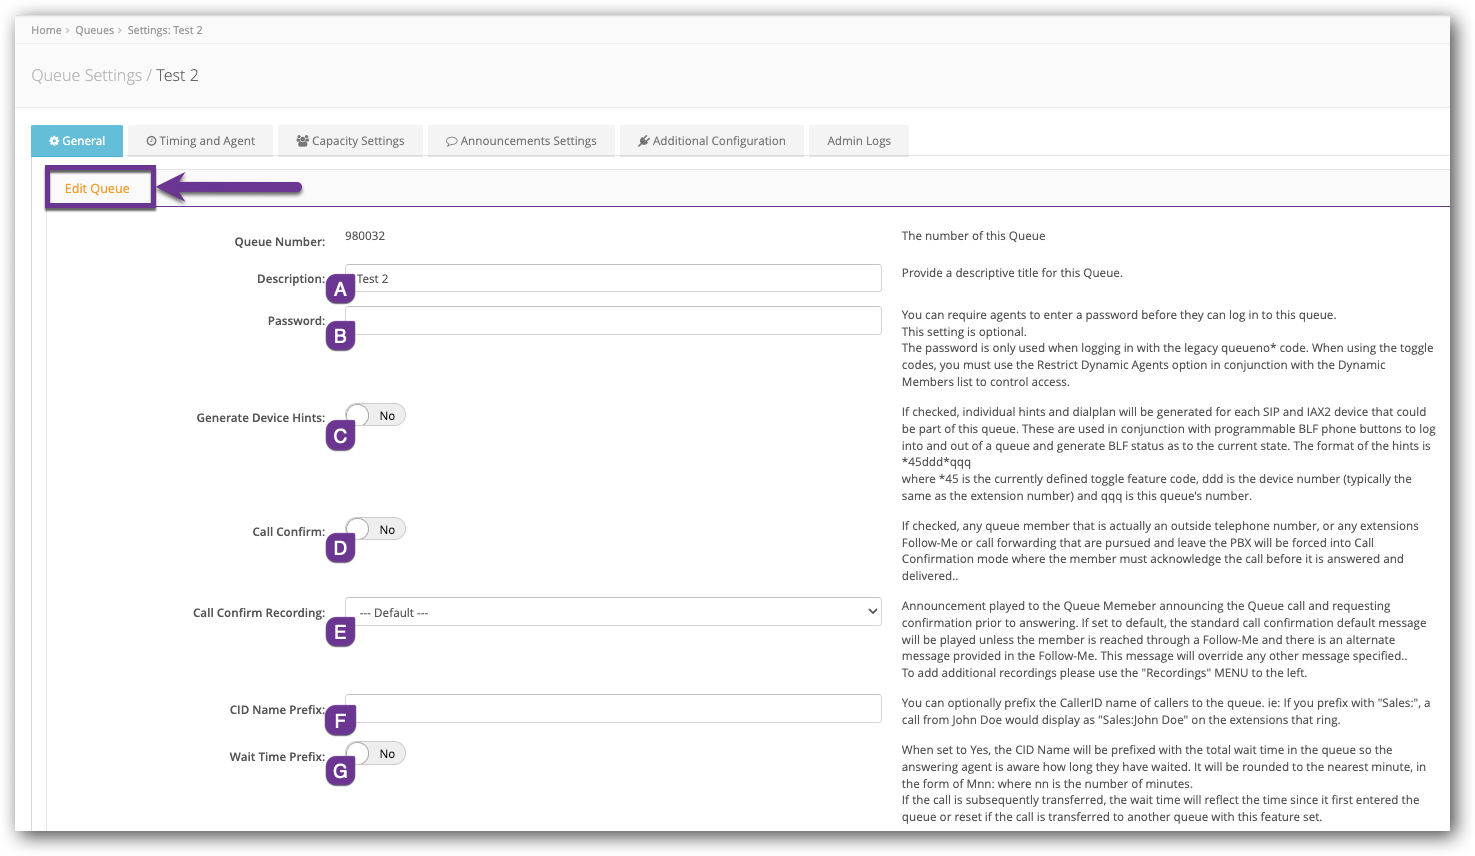Toggle the Generate Device Hints switch
Image resolution: width=1475 pixels, height=856 pixels.
[376, 415]
